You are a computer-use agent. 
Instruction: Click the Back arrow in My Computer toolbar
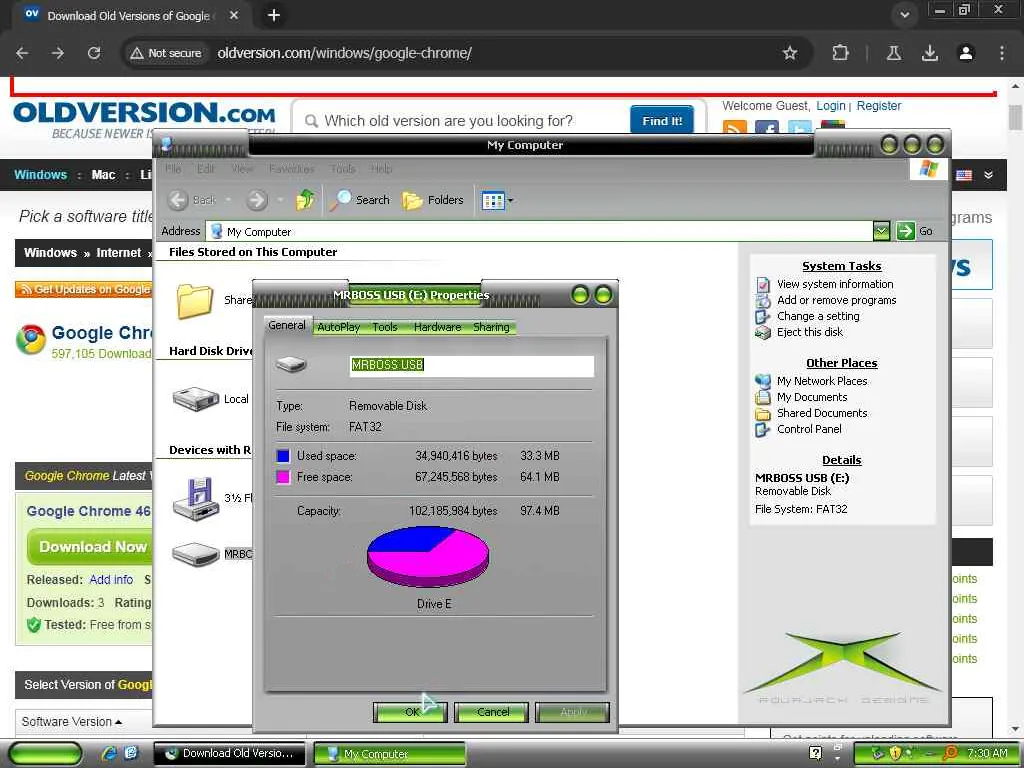point(178,200)
